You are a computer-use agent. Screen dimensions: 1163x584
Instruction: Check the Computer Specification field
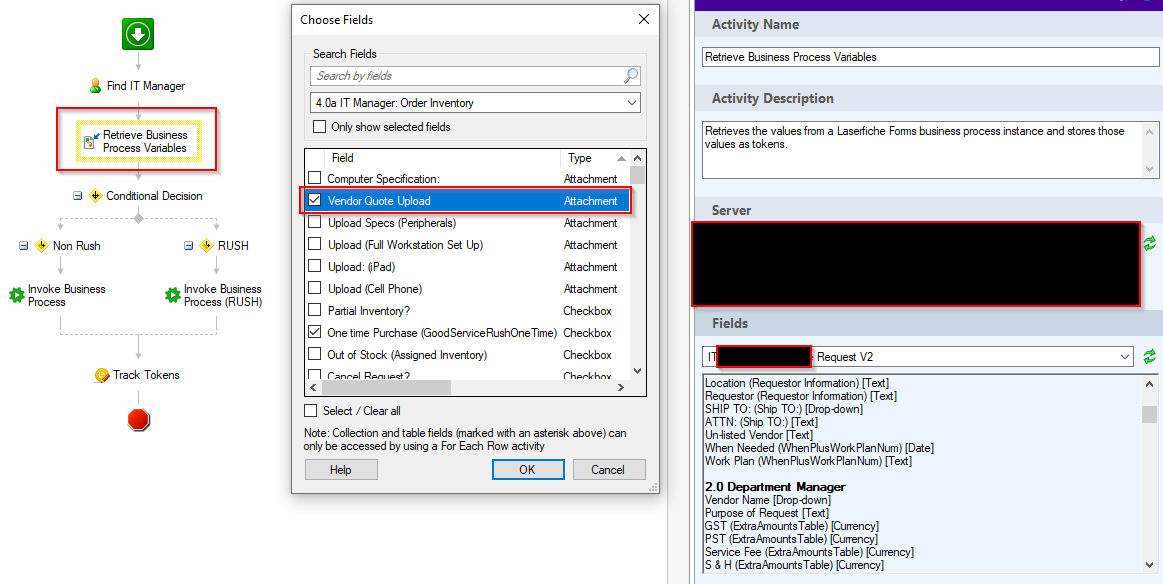pyautogui.click(x=314, y=179)
